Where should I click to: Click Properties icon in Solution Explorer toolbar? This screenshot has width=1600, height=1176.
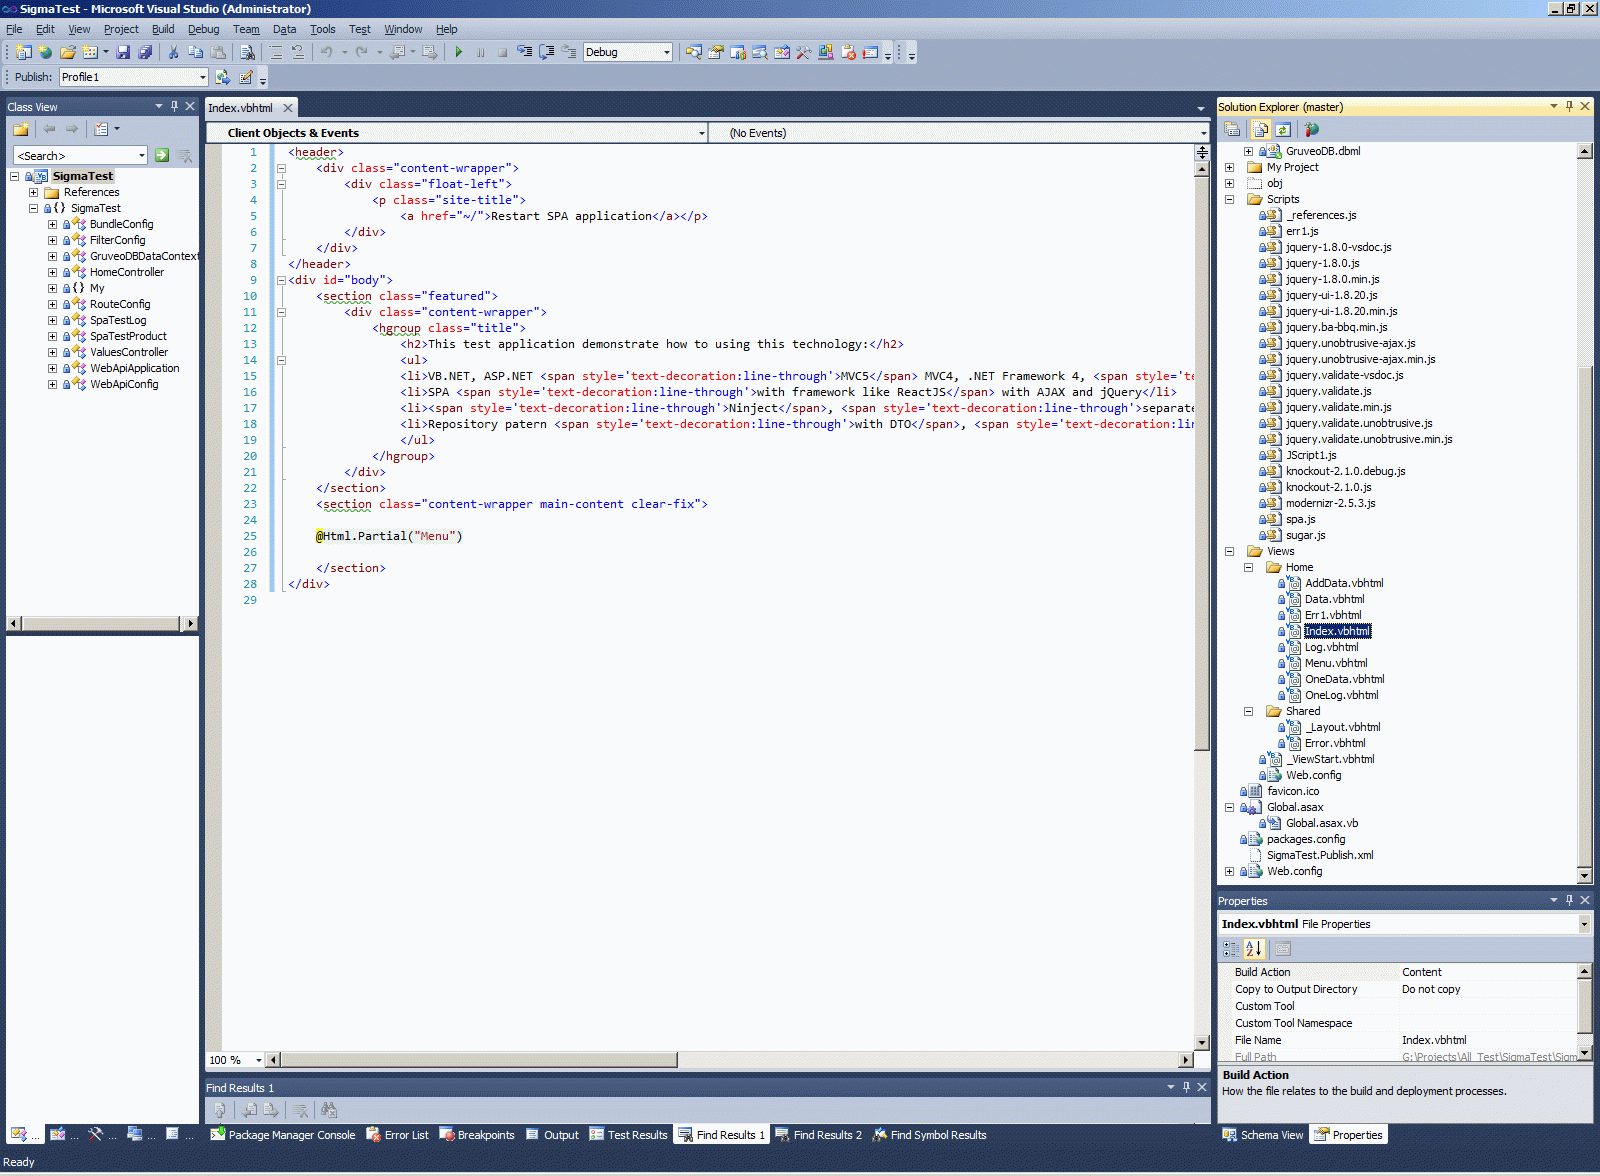pos(1233,129)
